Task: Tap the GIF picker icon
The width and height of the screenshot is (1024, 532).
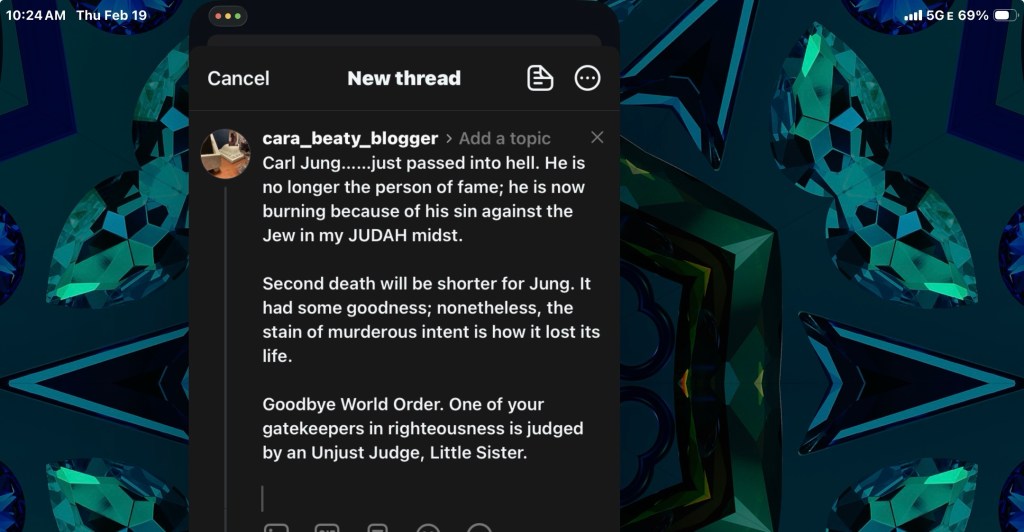Action: (327, 527)
